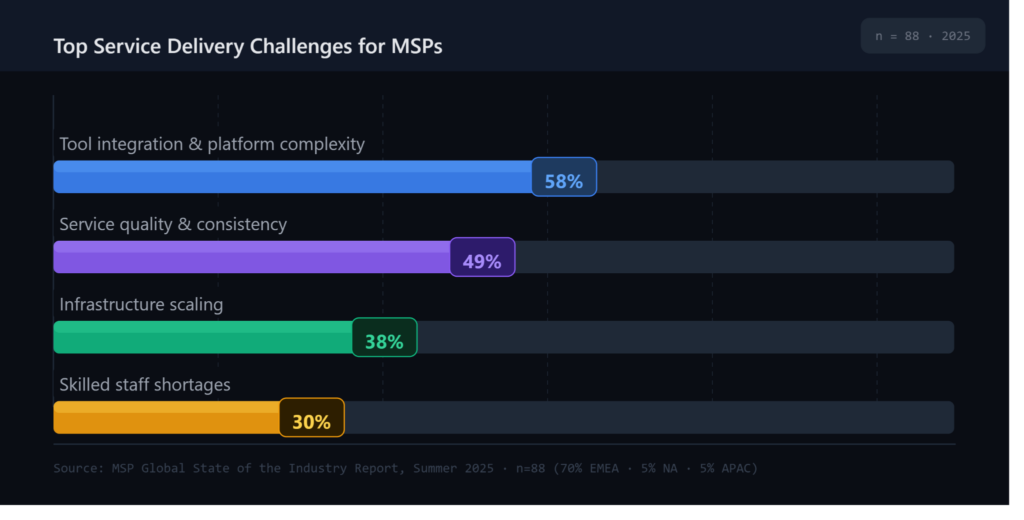This screenshot has height=520, width=1024.
Task: Click the blue Tool integration bar fill
Action: pos(293,177)
